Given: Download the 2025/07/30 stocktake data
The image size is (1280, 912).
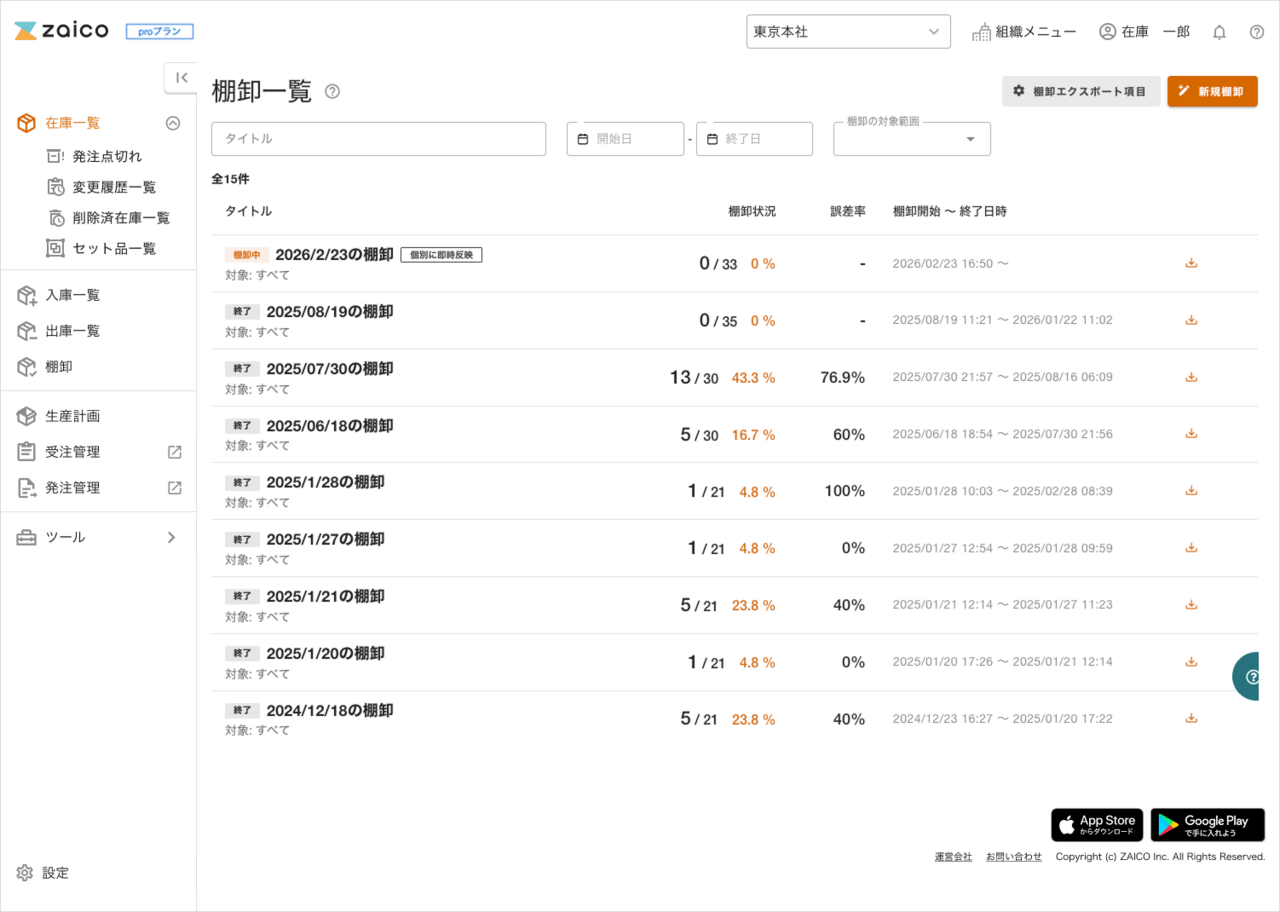Looking at the screenshot, I should coord(1191,377).
